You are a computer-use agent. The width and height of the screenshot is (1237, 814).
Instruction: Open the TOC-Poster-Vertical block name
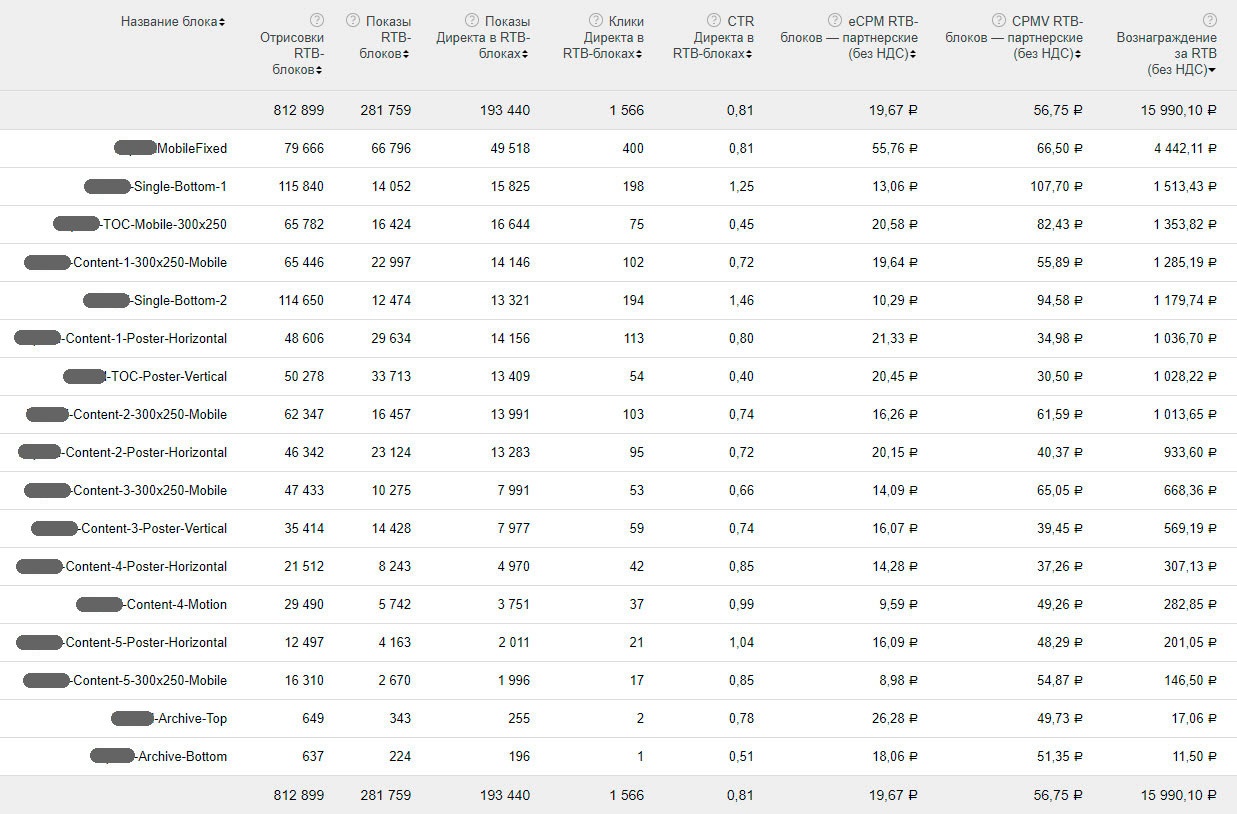tap(168, 376)
